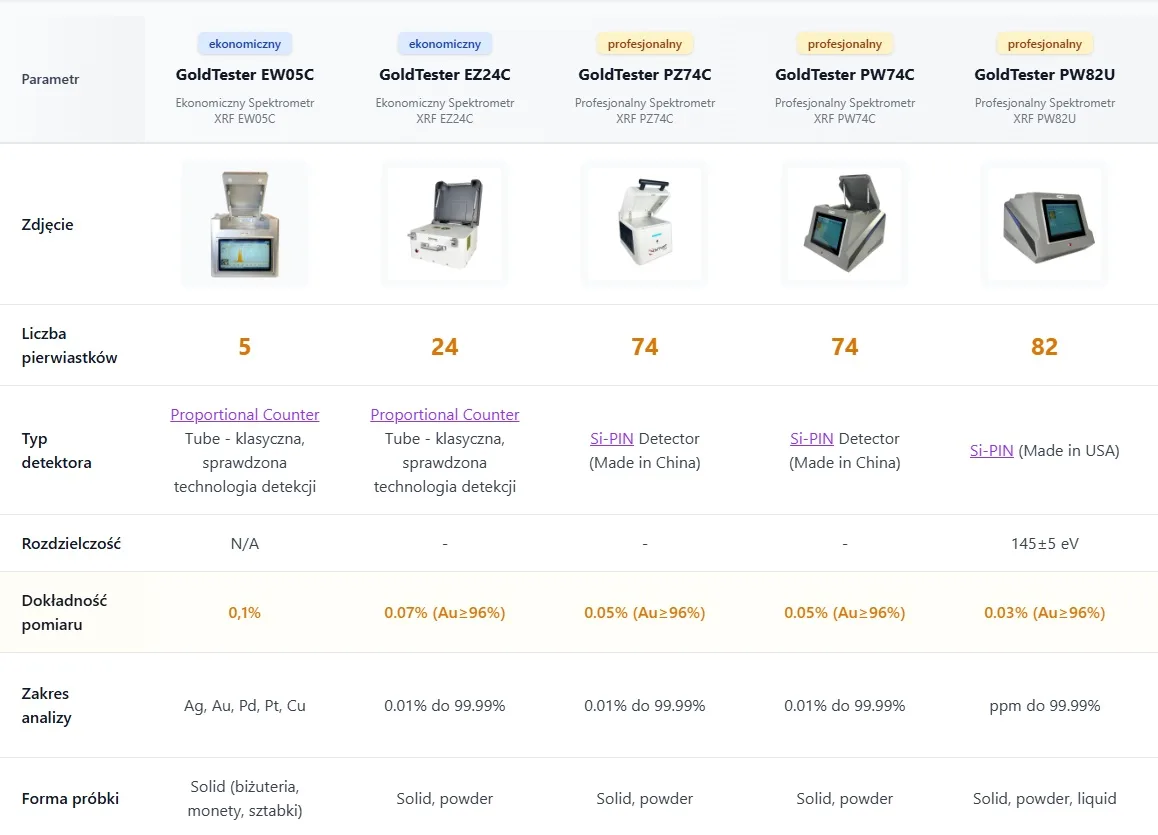The image size is (1158, 835).
Task: Open the GoldTester PW74C product image
Action: coord(845,224)
